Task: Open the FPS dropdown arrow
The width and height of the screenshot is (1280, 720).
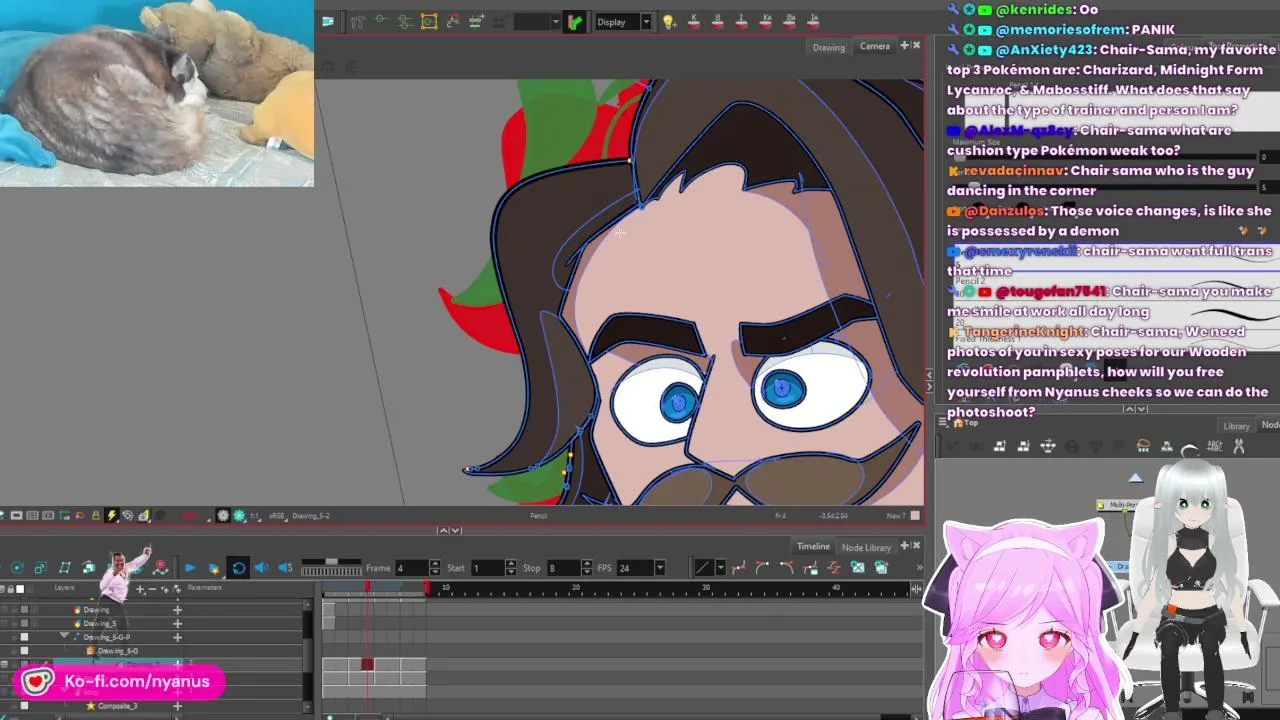Action: (x=659, y=568)
